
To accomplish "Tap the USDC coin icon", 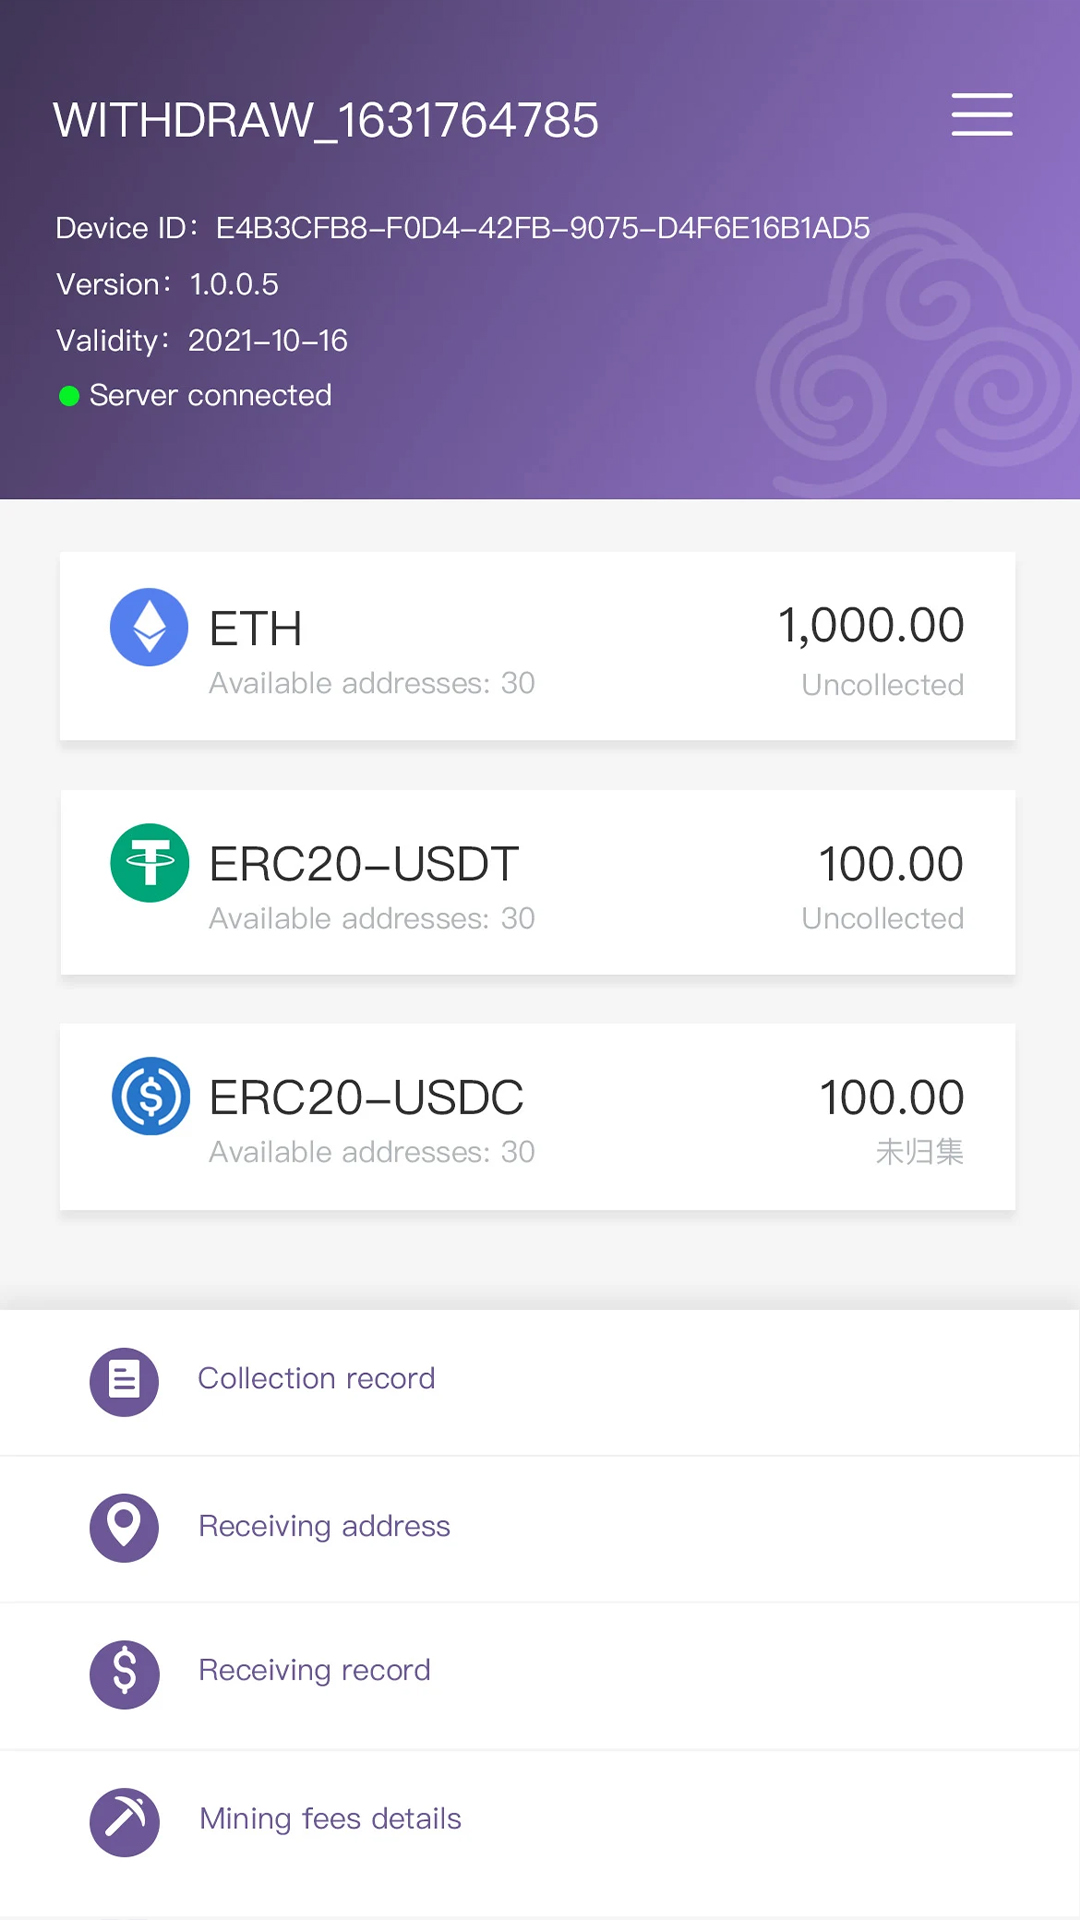I will pyautogui.click(x=150, y=1096).
